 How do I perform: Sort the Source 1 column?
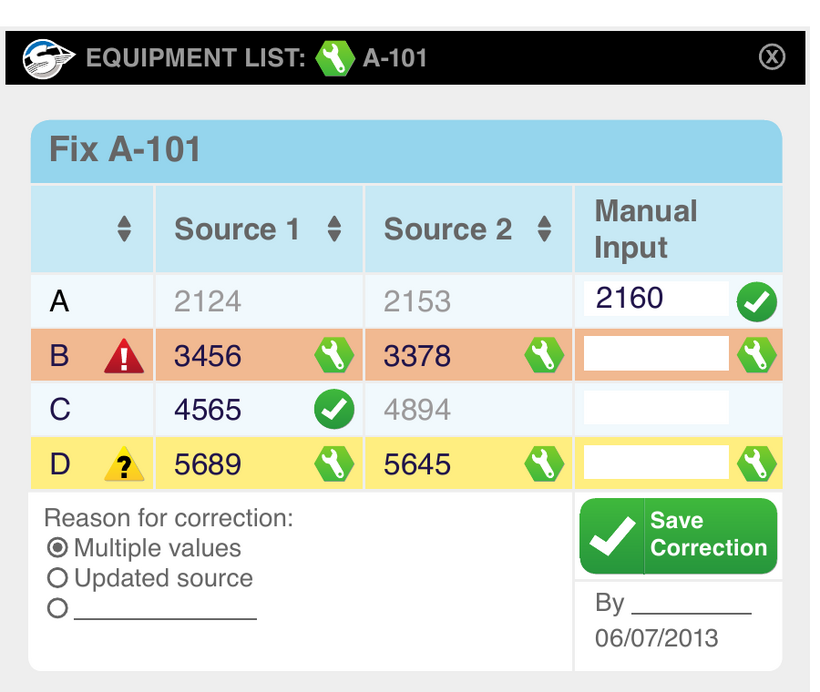pyautogui.click(x=334, y=229)
